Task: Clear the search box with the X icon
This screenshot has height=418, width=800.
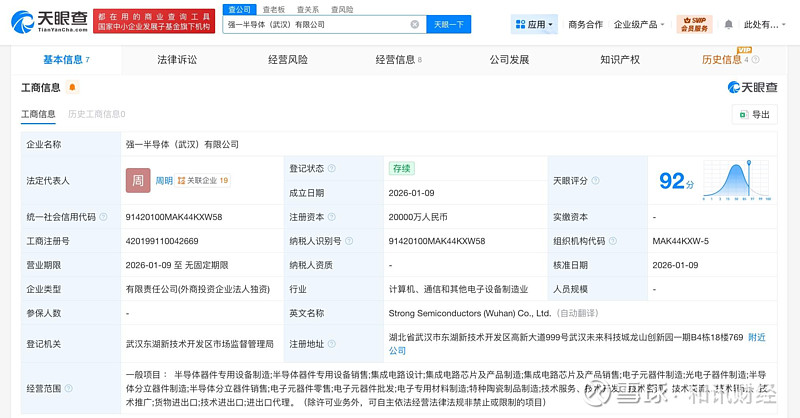Action: (415, 24)
